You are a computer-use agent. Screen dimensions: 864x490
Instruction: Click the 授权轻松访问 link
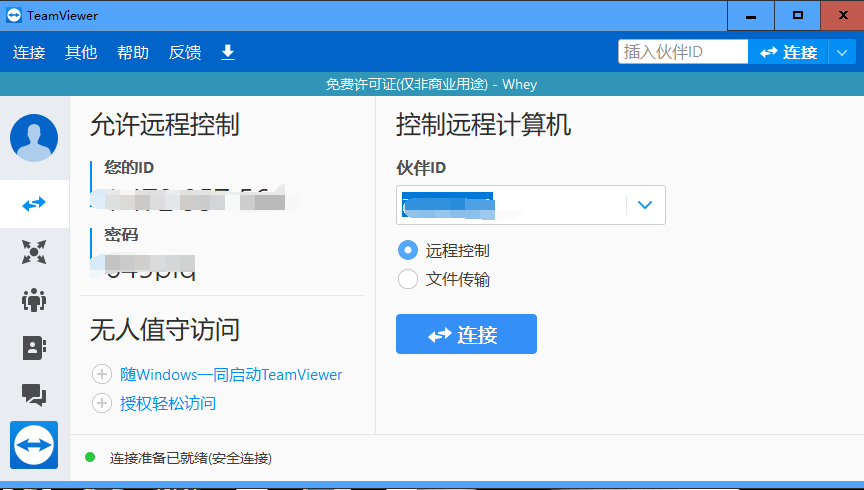coord(168,403)
